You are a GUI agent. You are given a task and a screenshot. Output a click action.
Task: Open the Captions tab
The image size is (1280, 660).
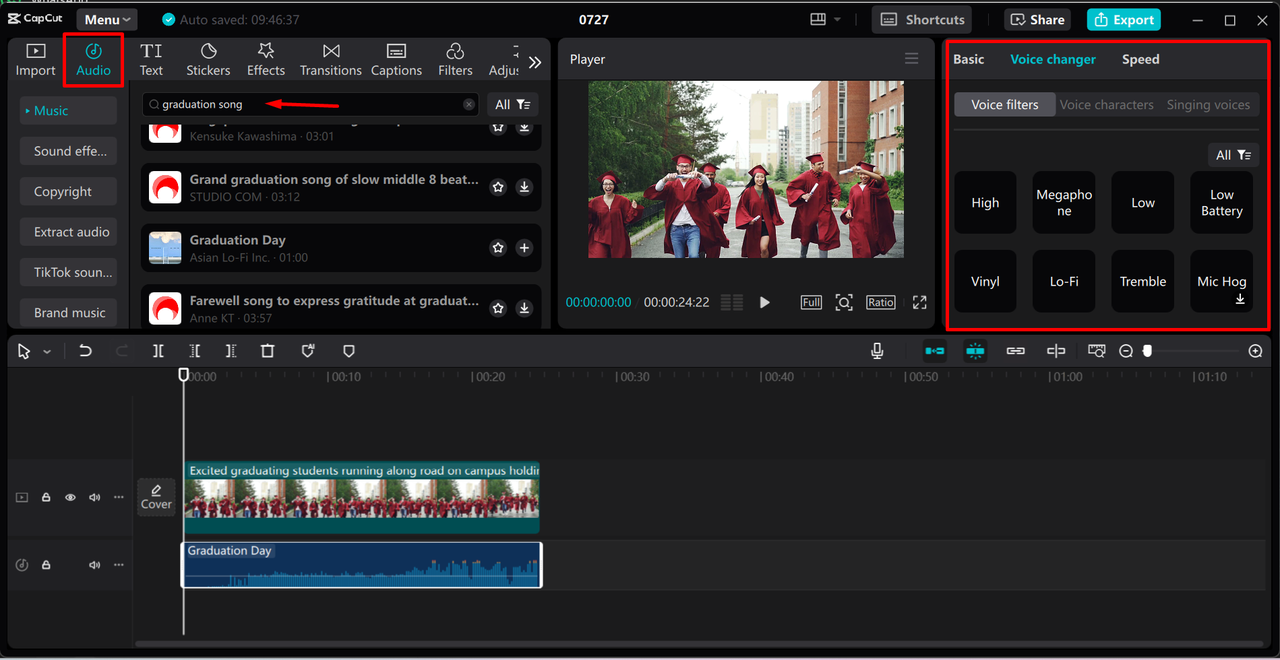click(396, 60)
